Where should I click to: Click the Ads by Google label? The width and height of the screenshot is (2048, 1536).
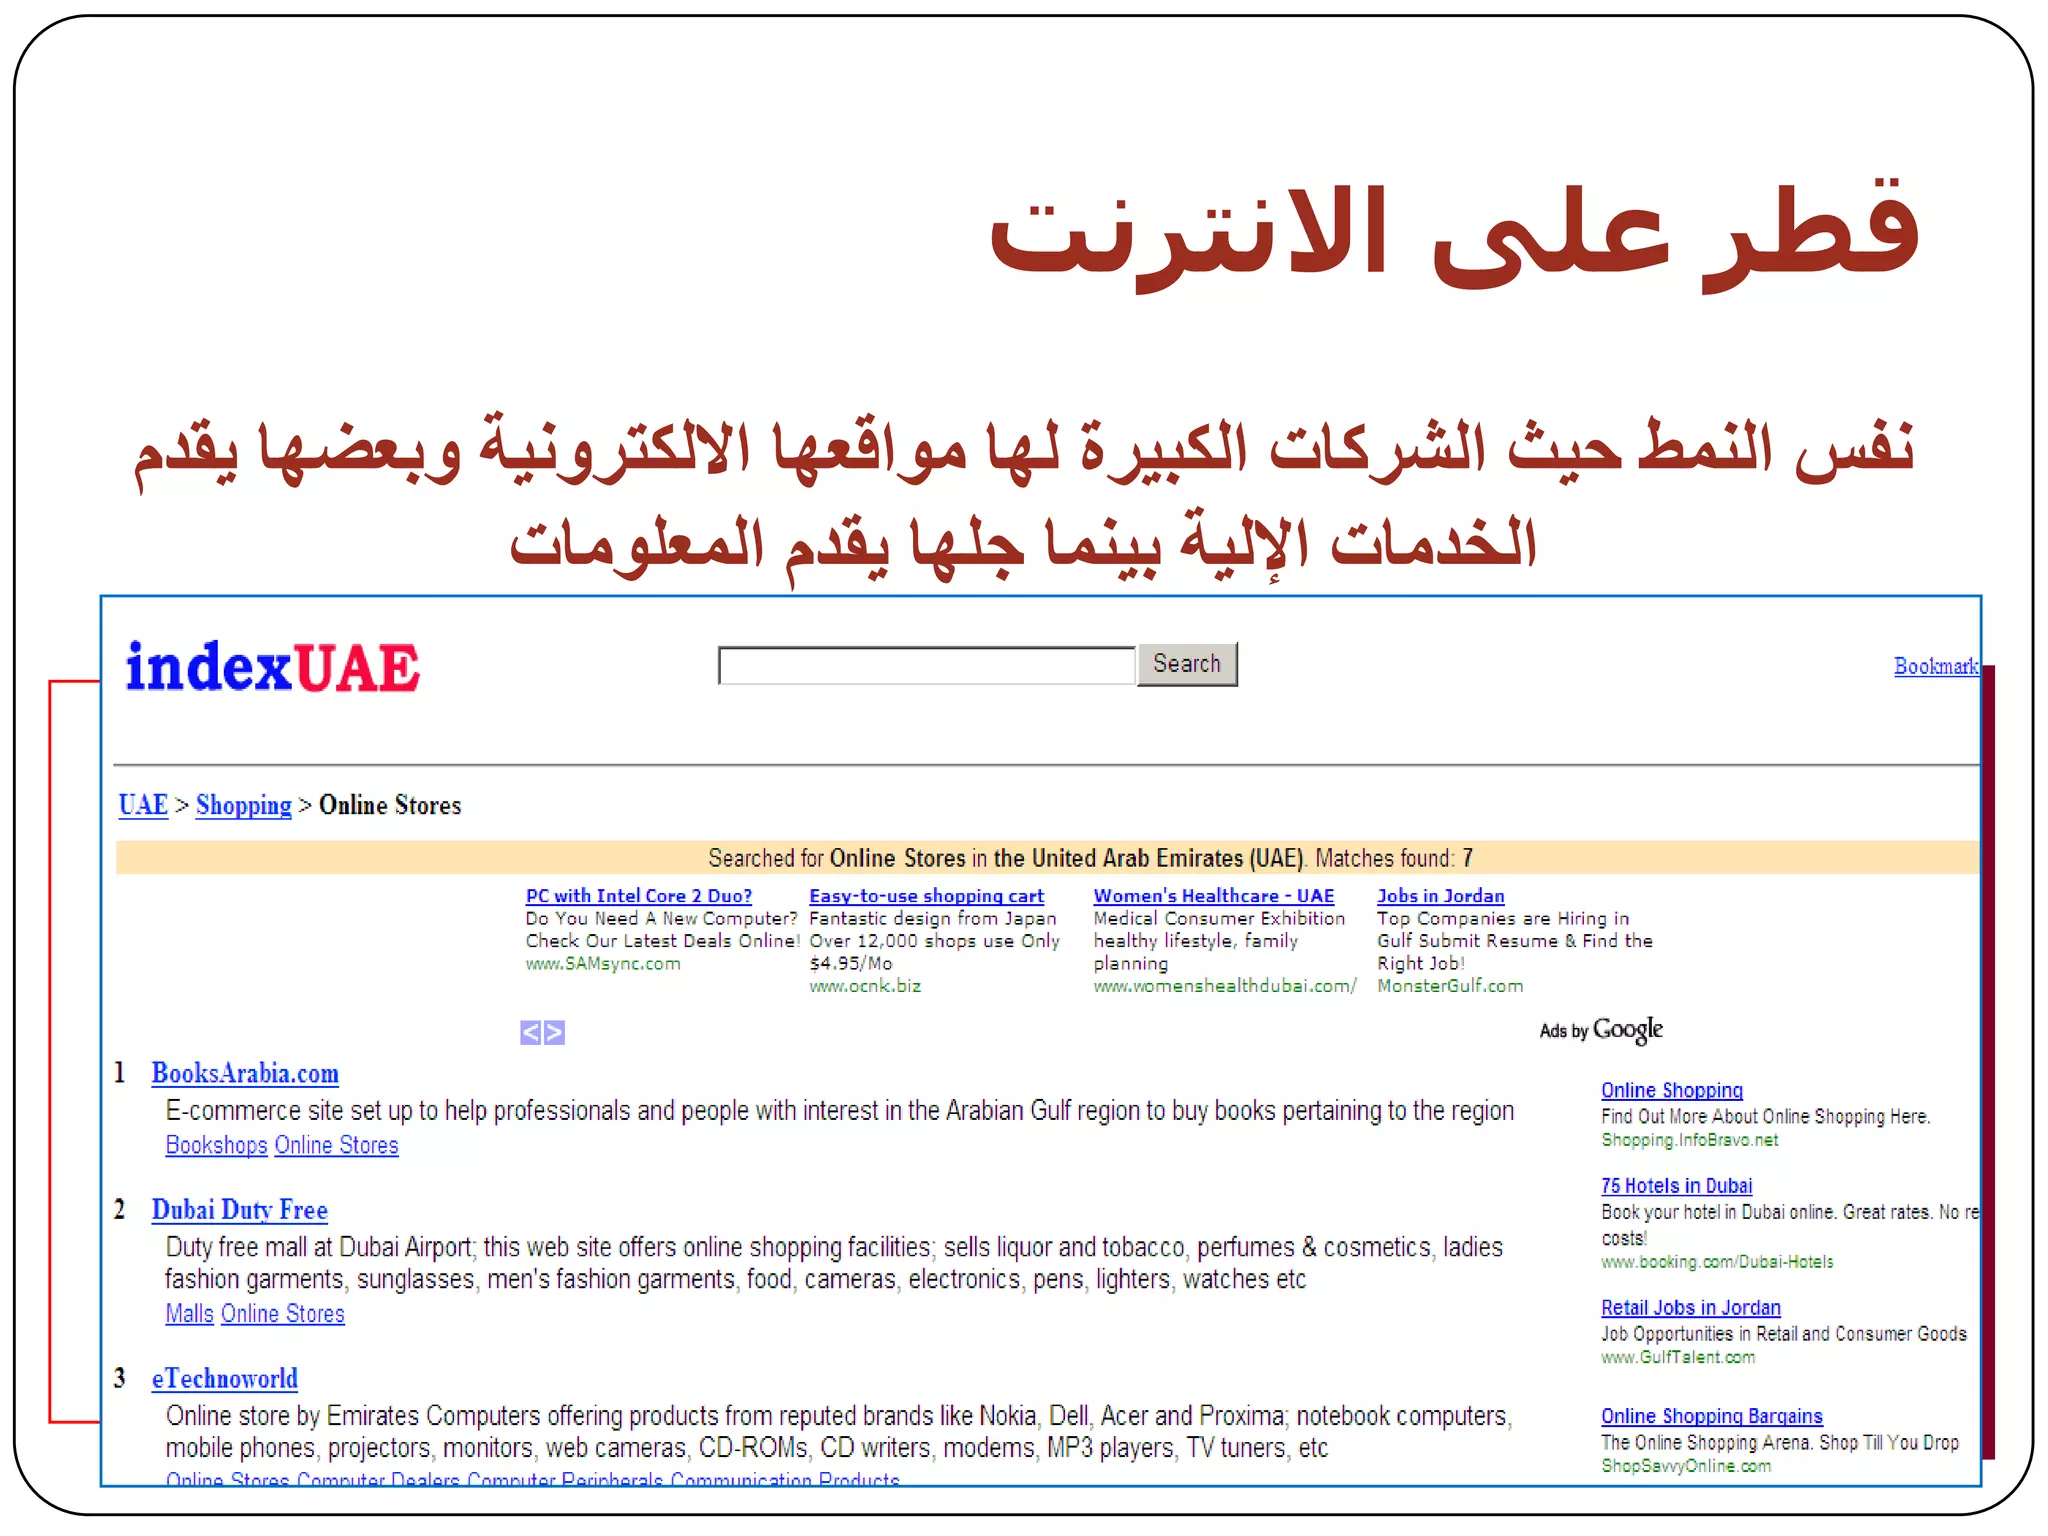1601,1030
